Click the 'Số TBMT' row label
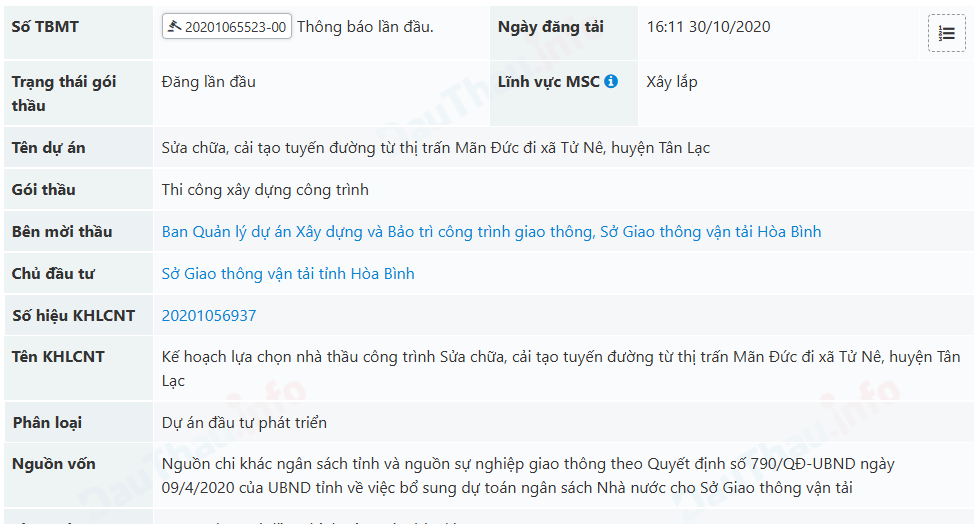This screenshot has width=980, height=524. tap(45, 27)
